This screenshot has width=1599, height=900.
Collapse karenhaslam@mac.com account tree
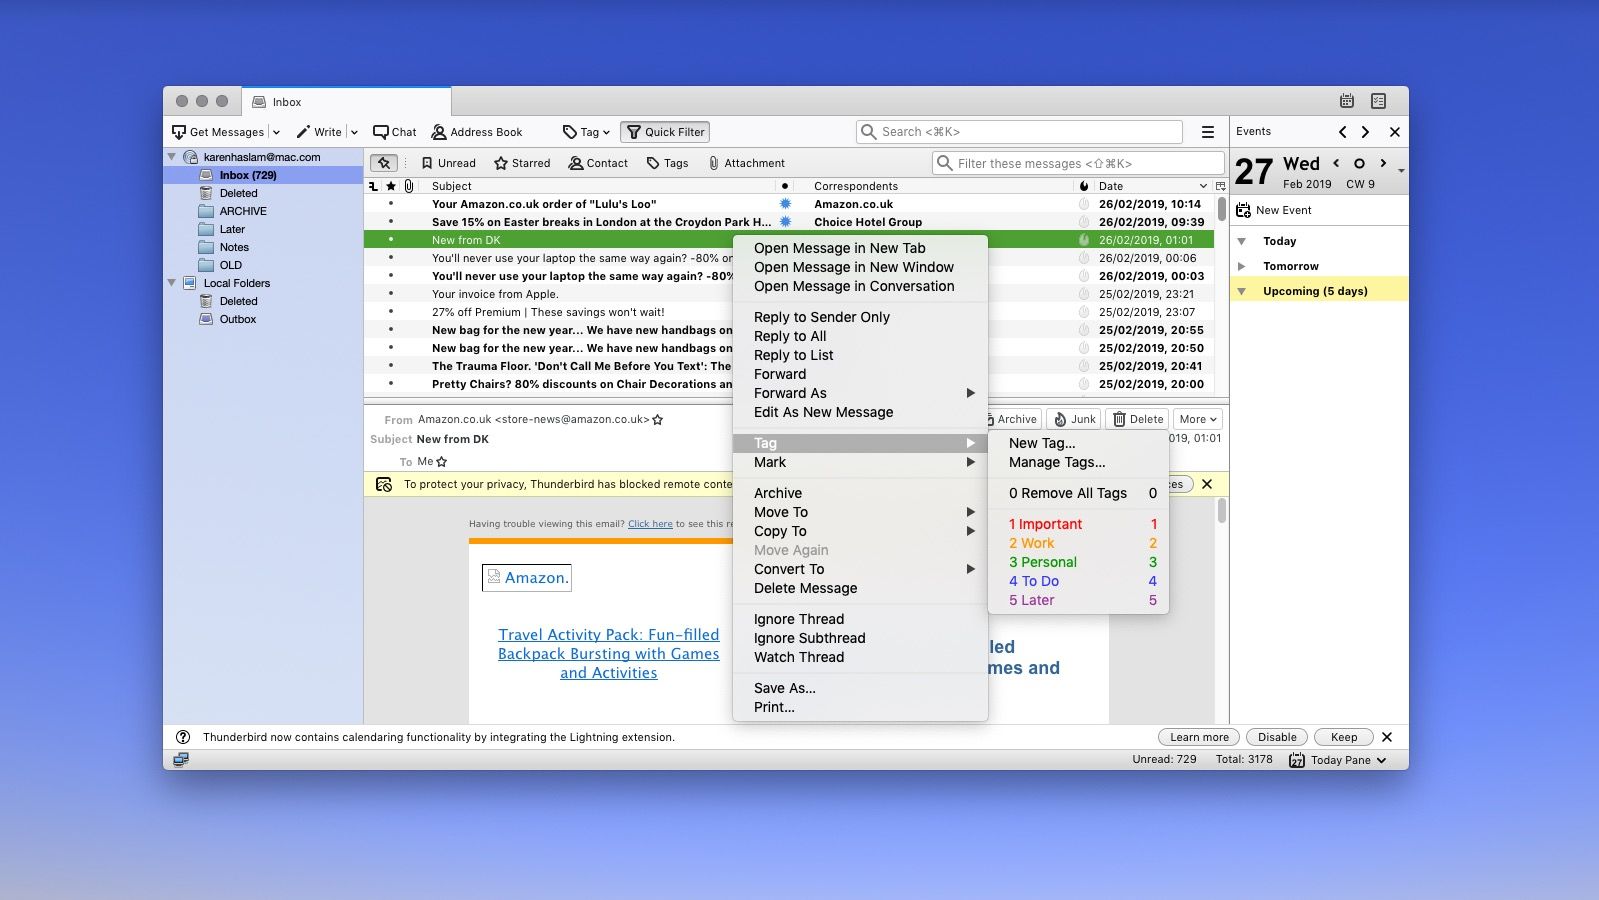pos(172,157)
